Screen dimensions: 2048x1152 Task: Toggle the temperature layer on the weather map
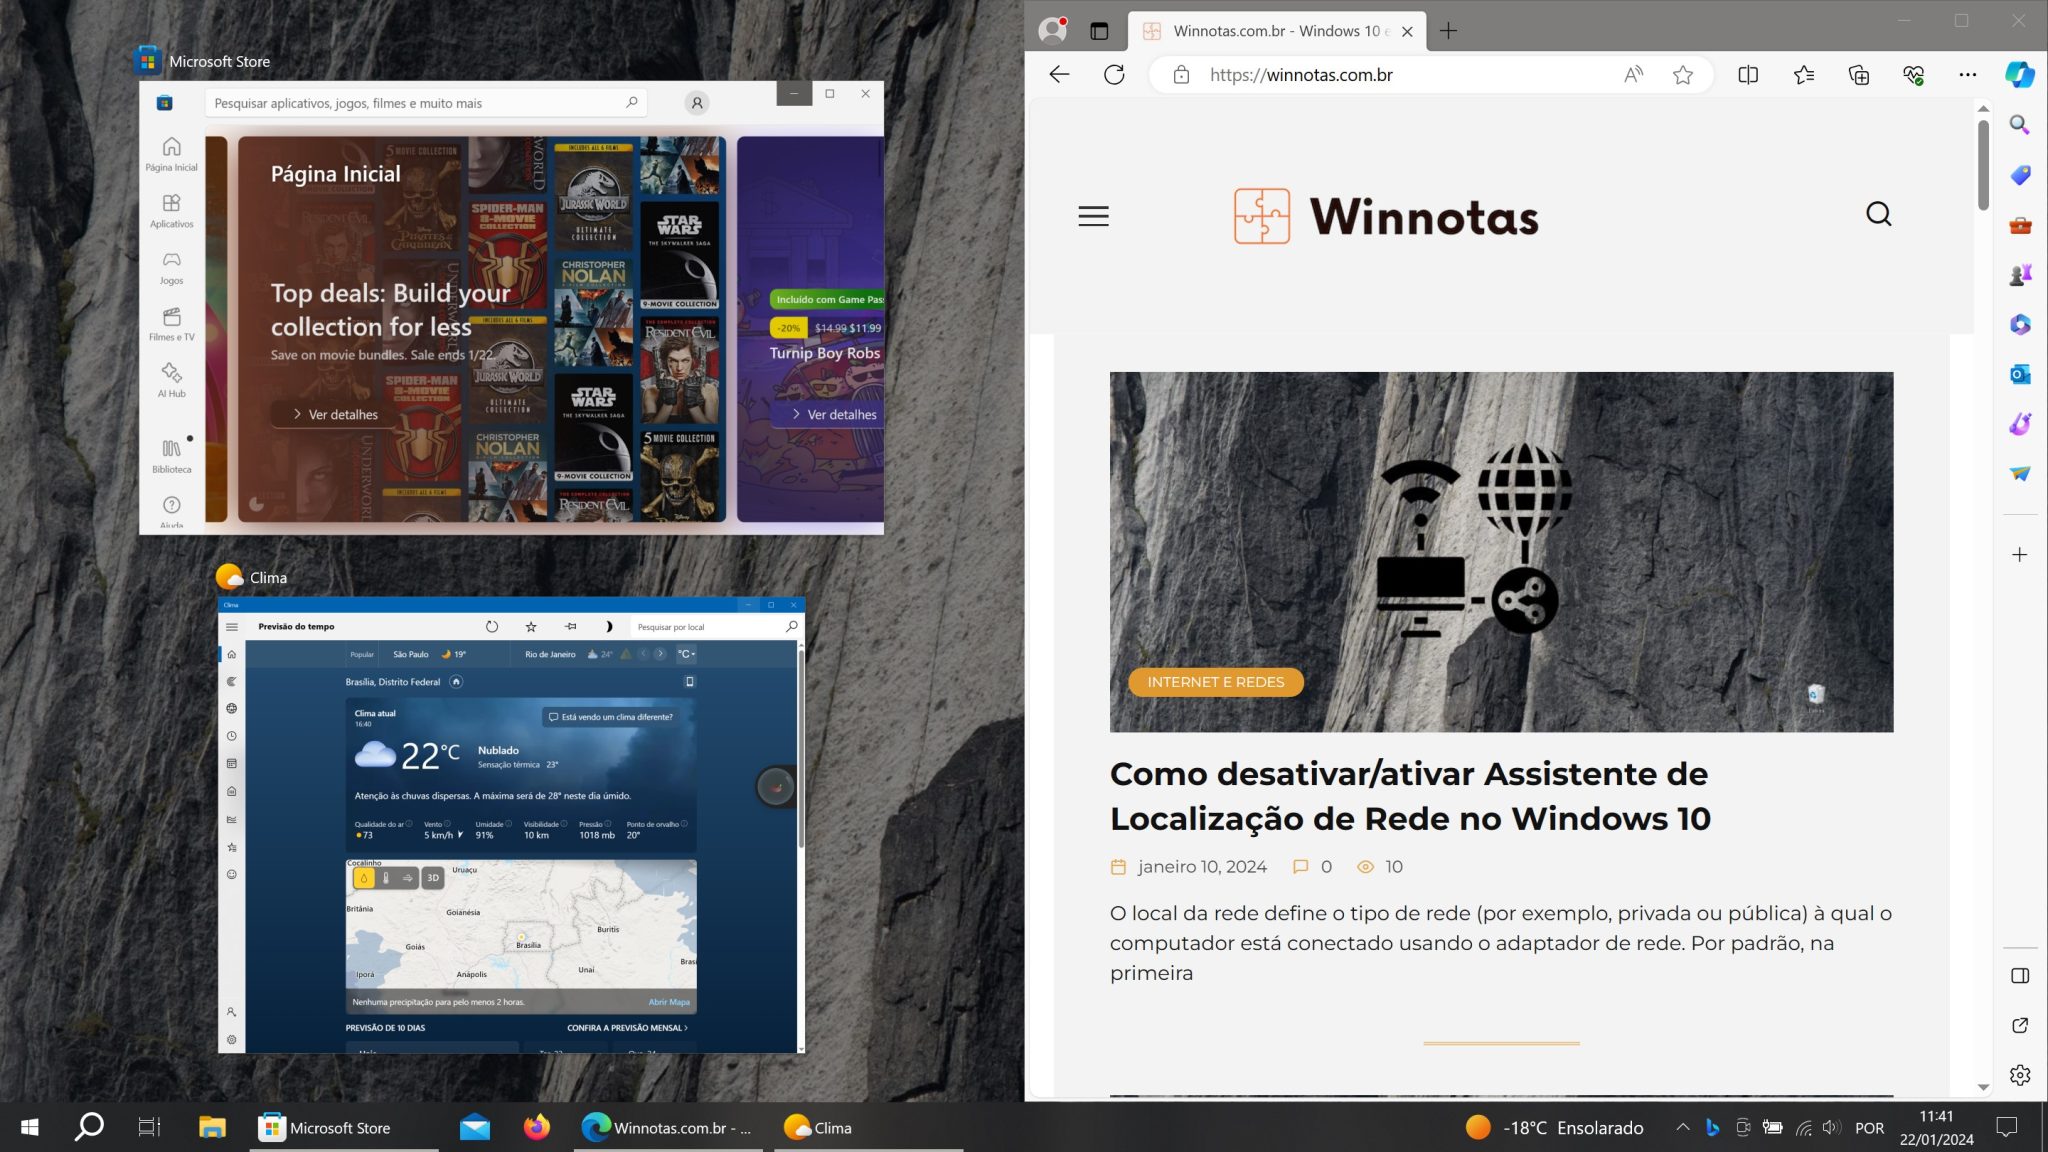coord(385,877)
